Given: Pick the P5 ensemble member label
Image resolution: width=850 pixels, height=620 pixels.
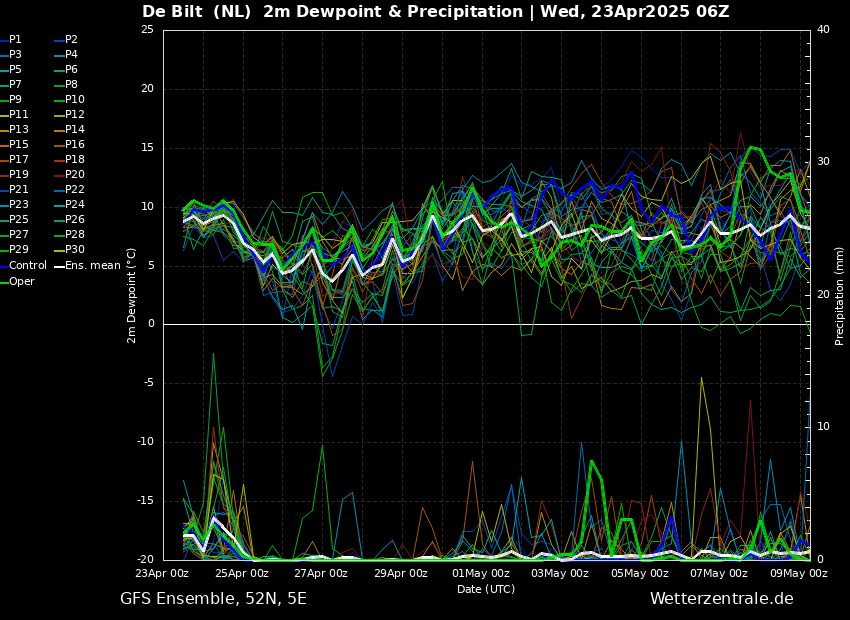Looking at the screenshot, I should click(11, 69).
